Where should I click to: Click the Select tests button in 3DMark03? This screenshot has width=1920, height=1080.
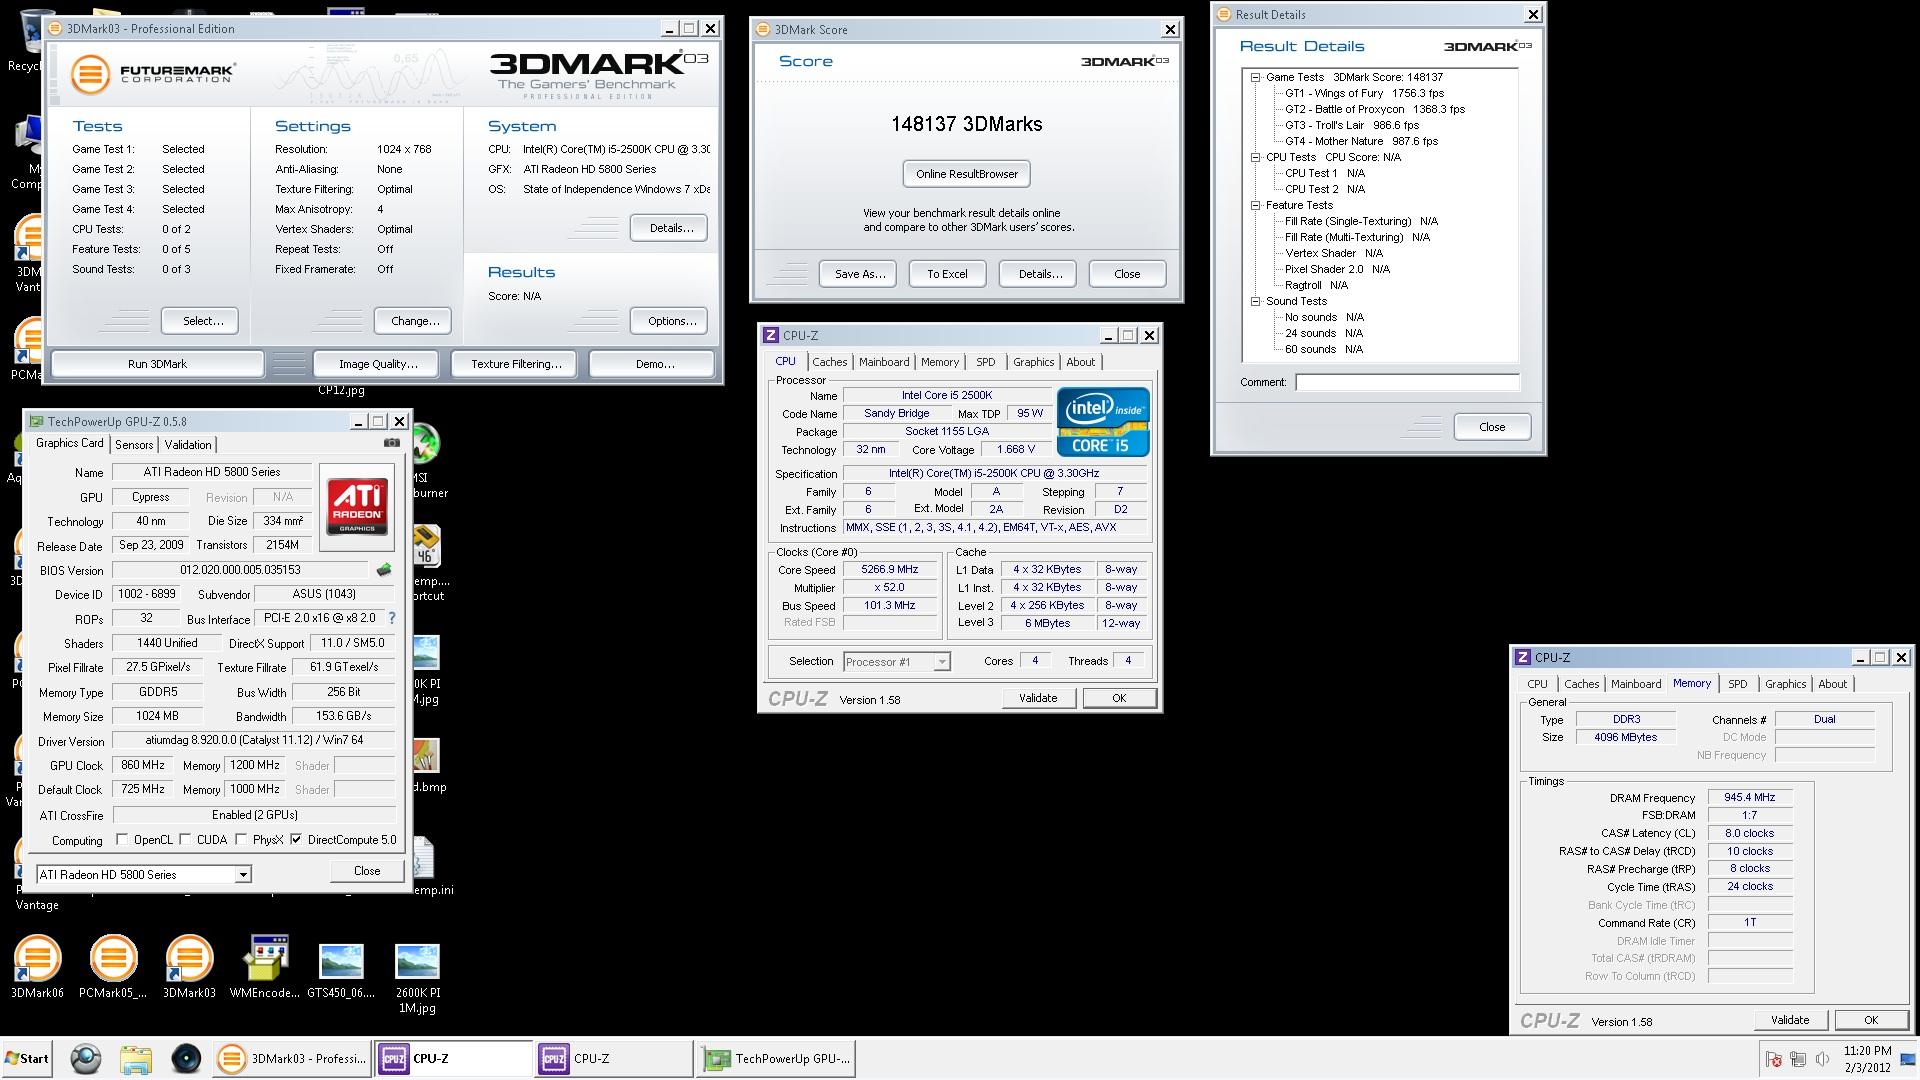click(200, 321)
